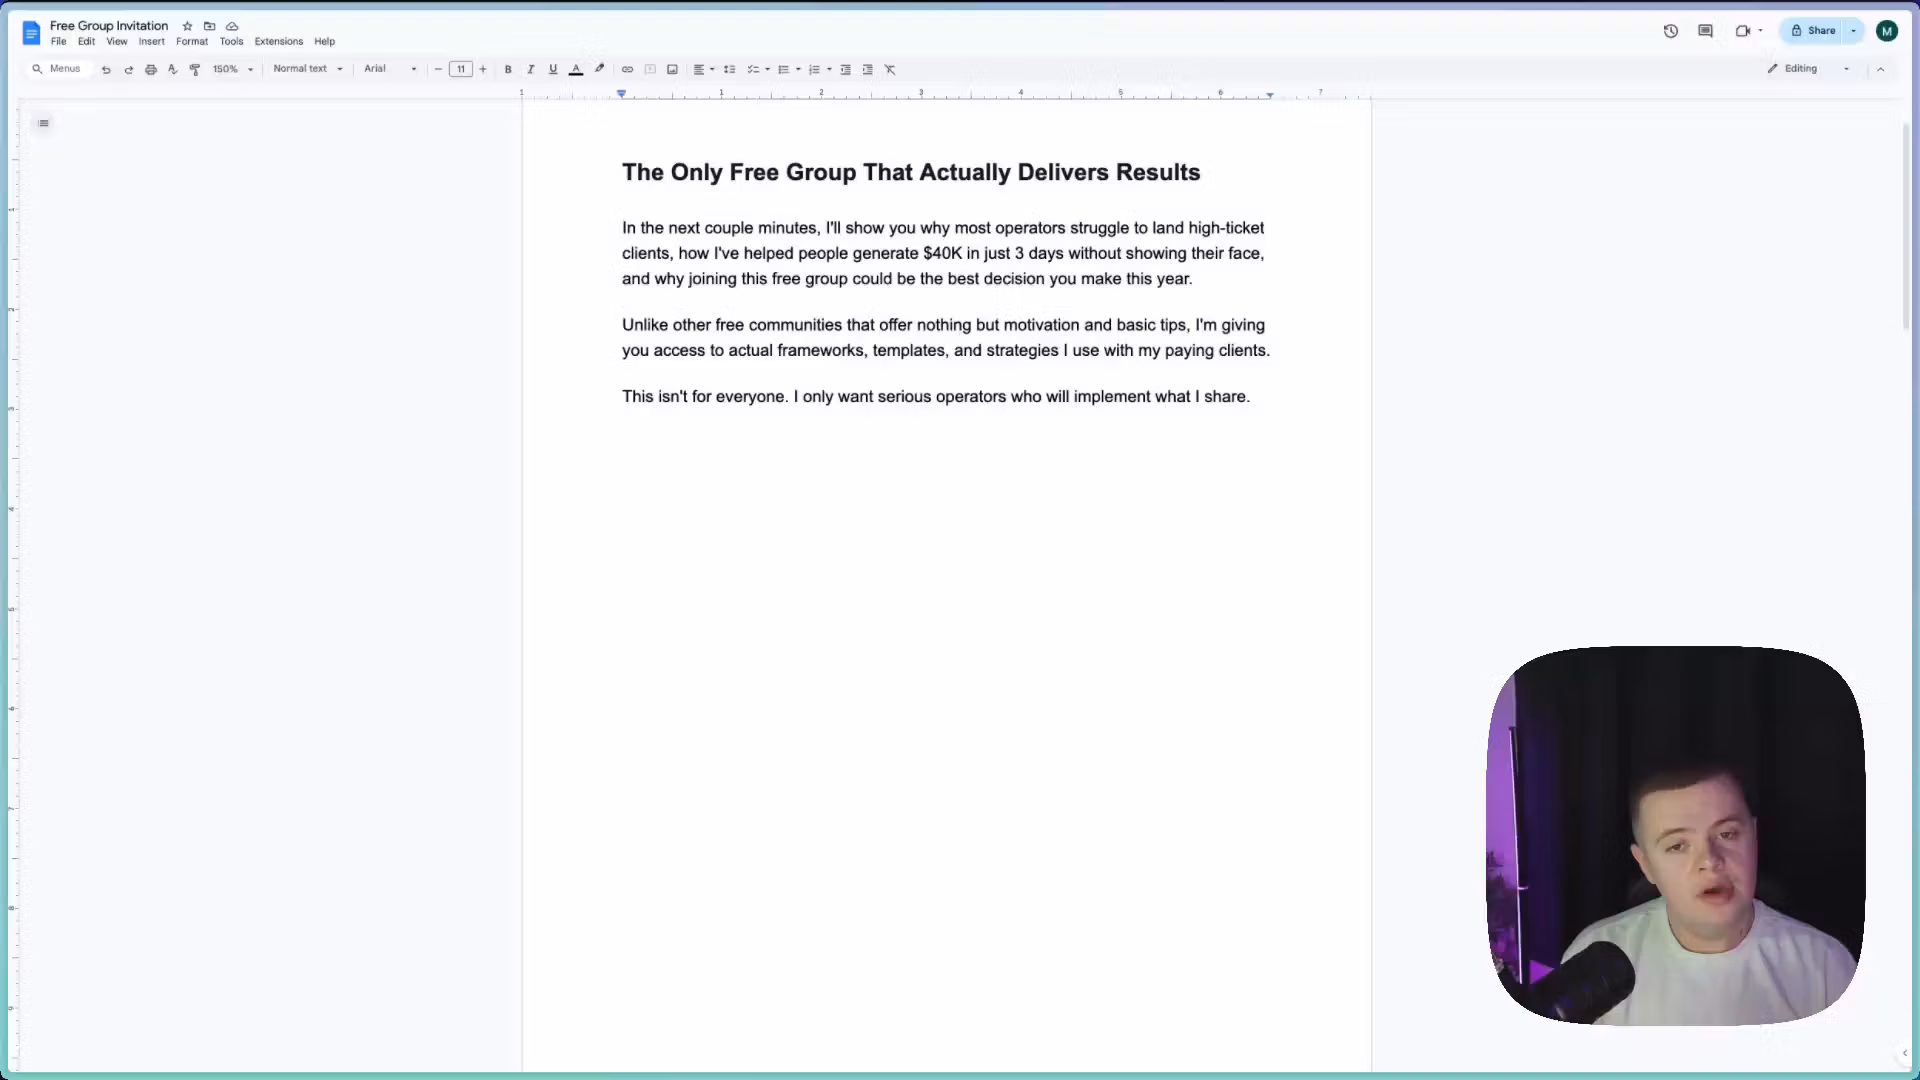Open version history clock icon
1920x1080 pixels.
pos(1670,31)
